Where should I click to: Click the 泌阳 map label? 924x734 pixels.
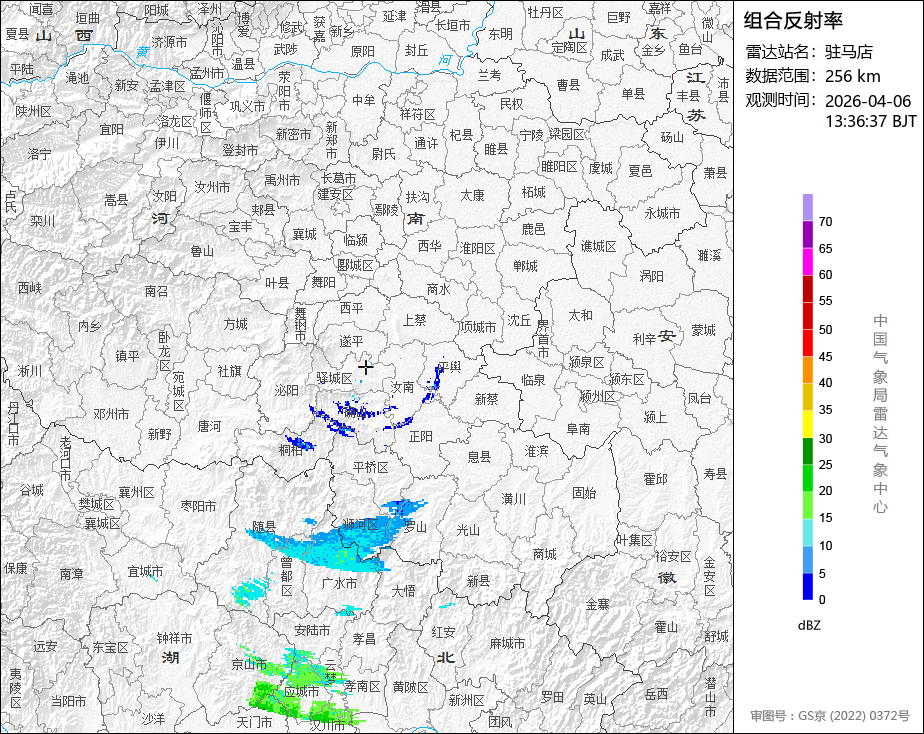coord(286,390)
